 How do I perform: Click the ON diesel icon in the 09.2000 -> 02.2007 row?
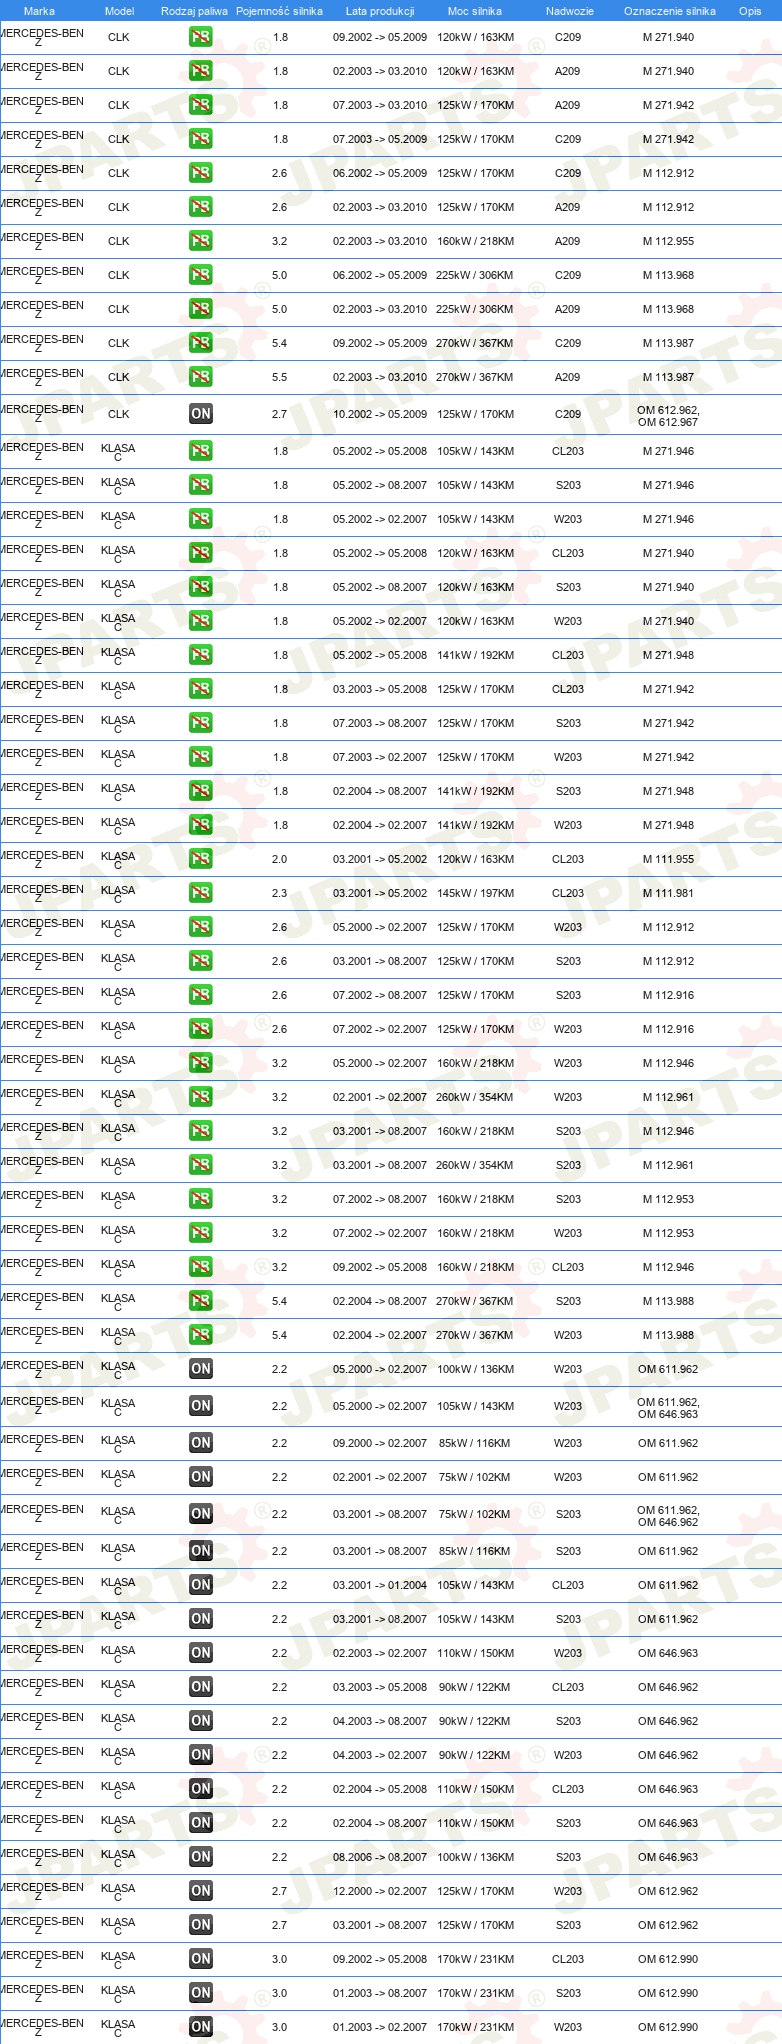tap(201, 1443)
